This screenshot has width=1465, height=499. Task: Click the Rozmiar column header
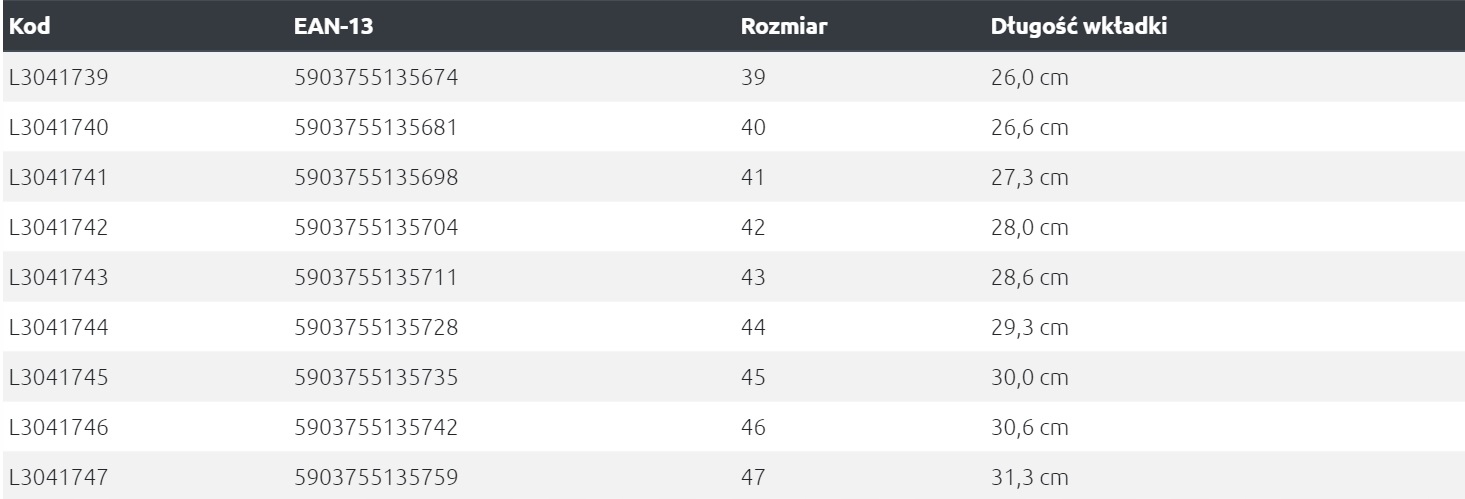pyautogui.click(x=784, y=26)
